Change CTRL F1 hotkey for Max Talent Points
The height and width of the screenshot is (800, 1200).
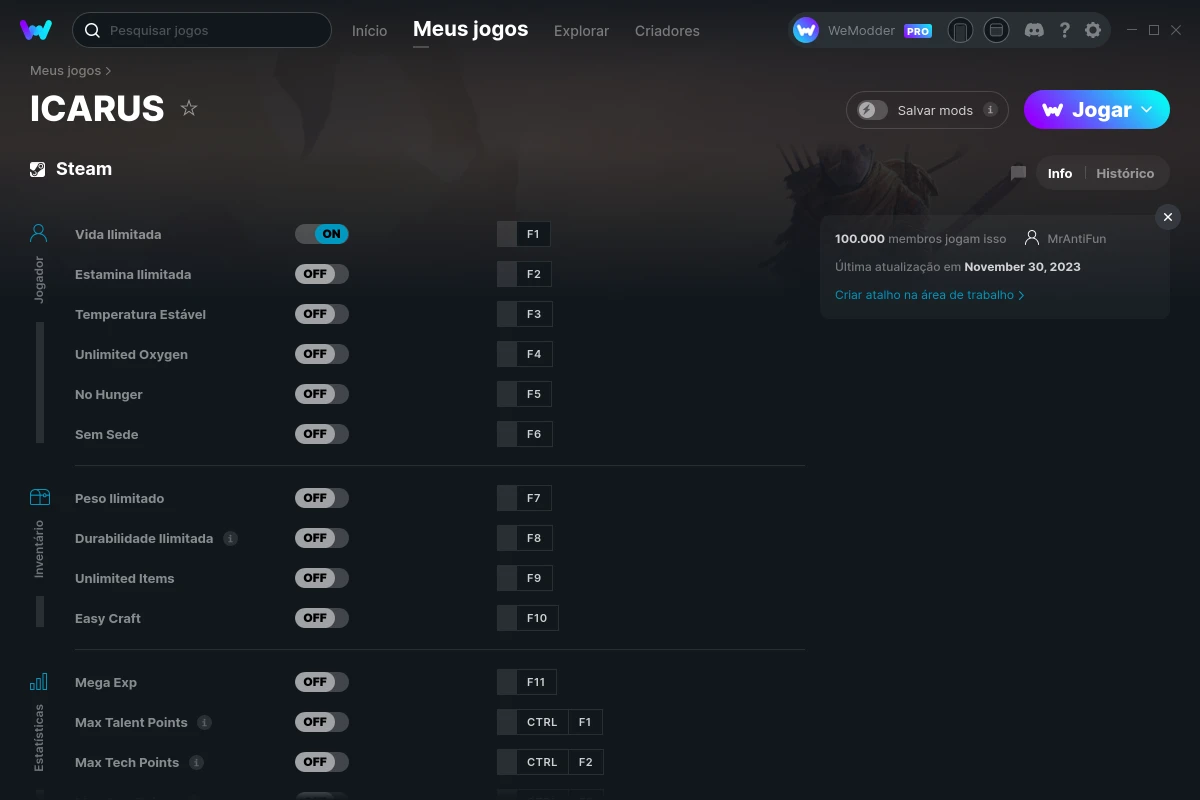[x=550, y=722]
